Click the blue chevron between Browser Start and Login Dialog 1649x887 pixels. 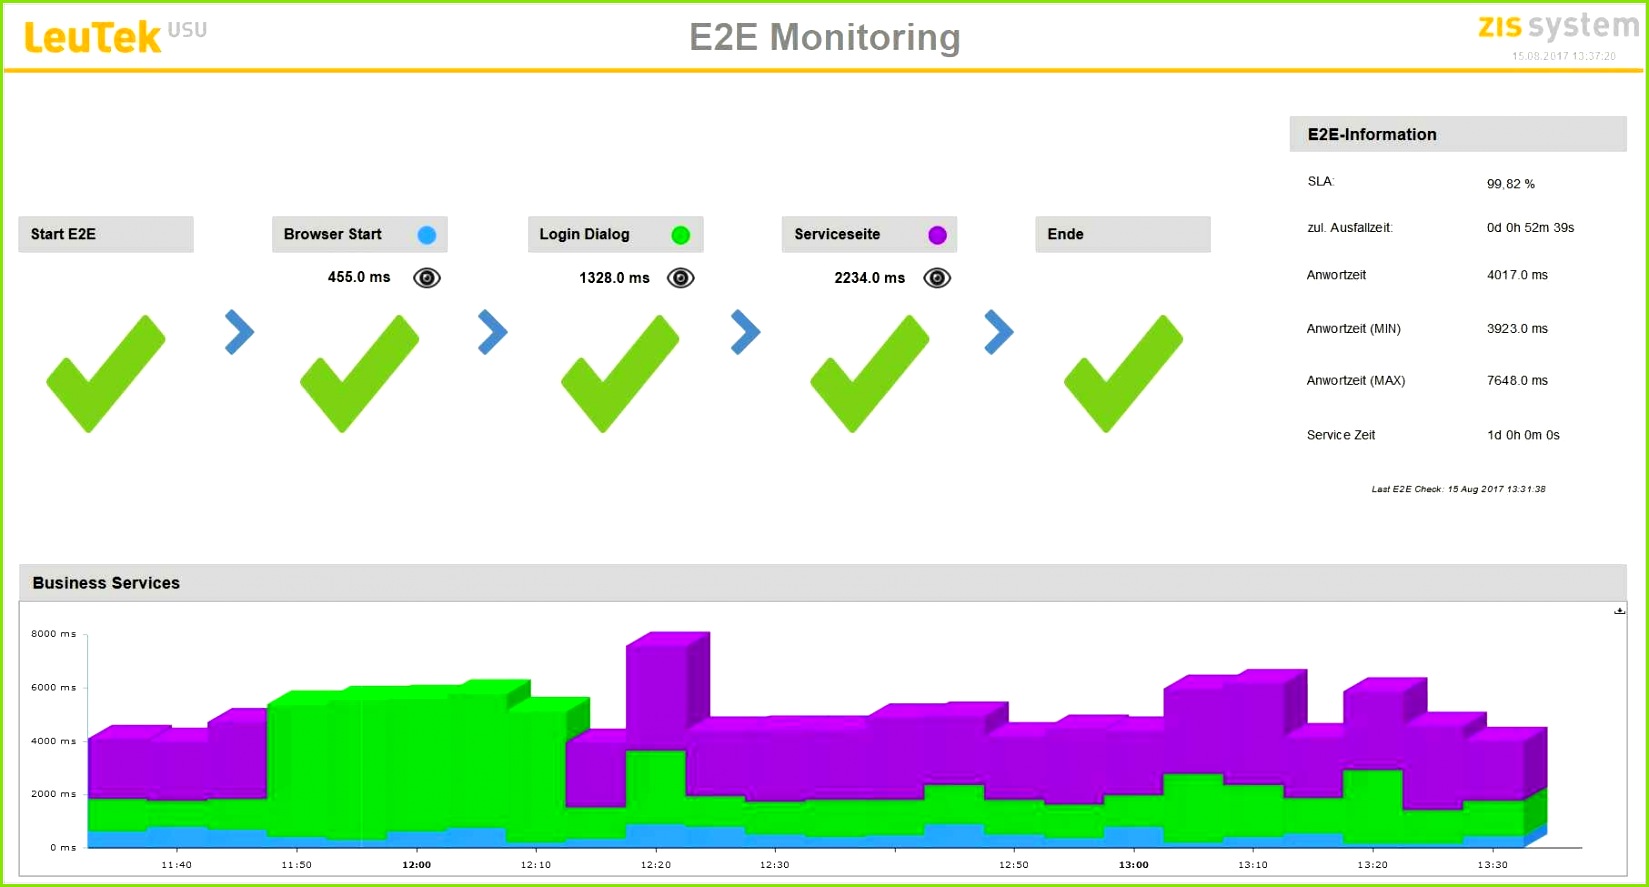click(493, 332)
